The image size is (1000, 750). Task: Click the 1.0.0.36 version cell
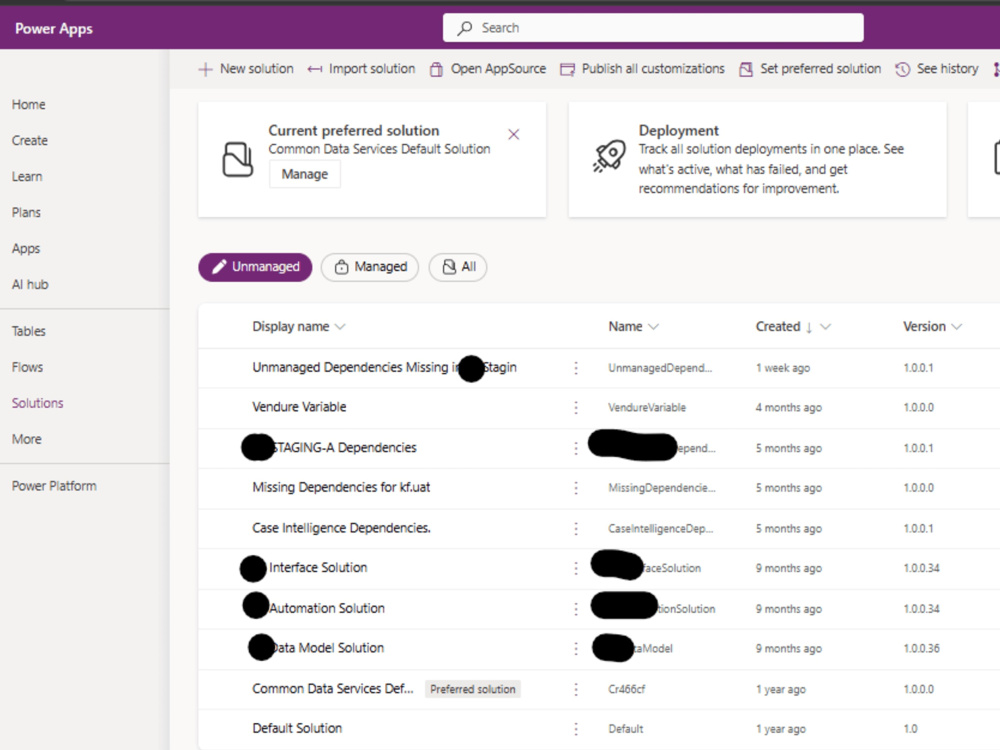[x=921, y=649]
